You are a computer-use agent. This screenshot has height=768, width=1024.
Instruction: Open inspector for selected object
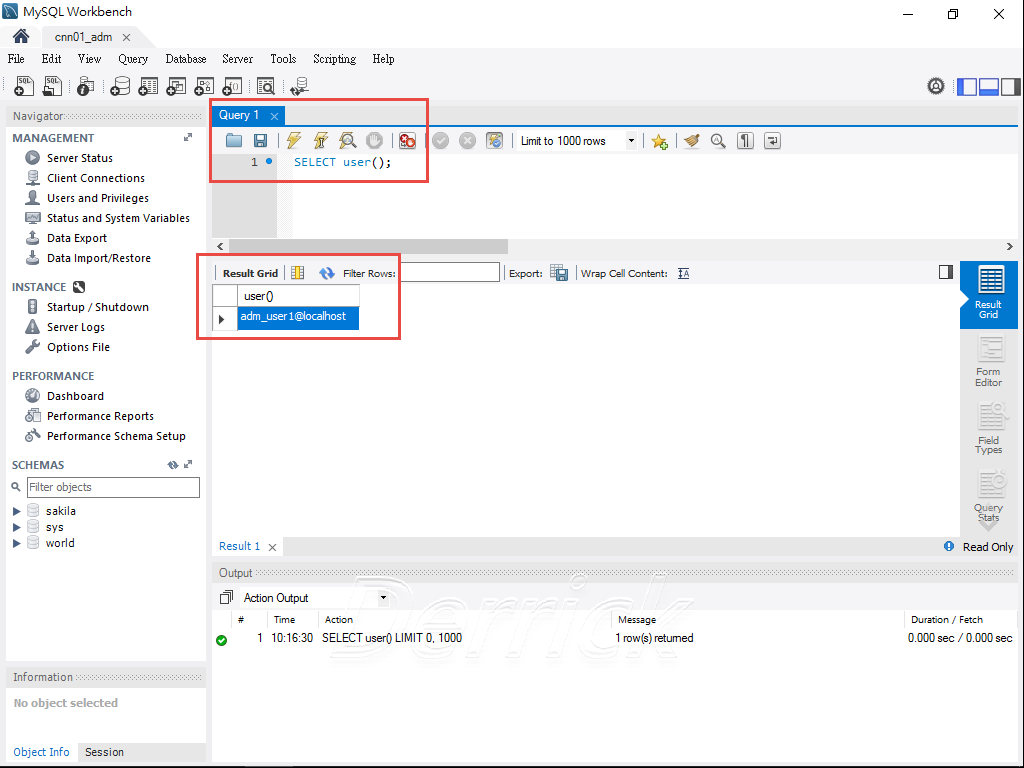click(x=85, y=86)
